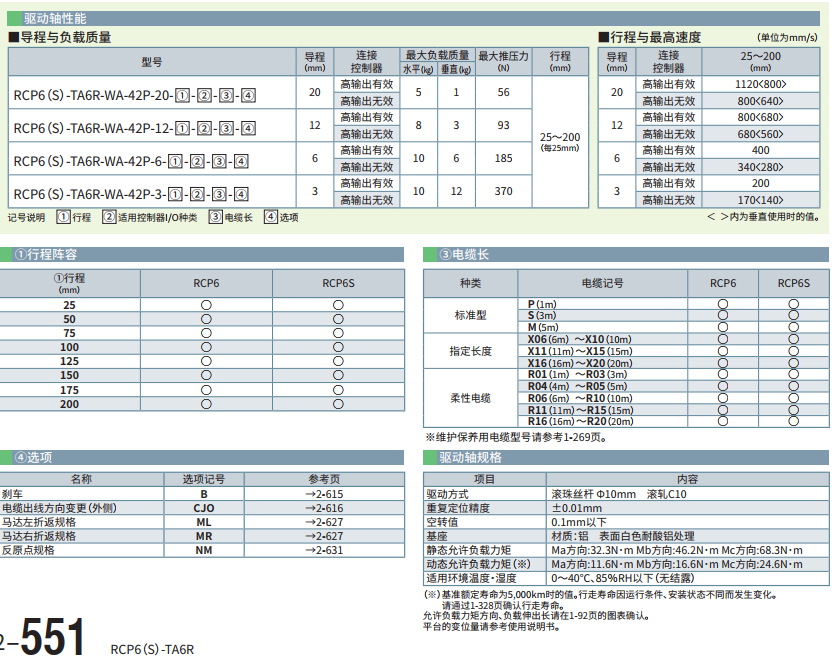Click spec item "基座"
Screen dimensions: 840x661
(x=437, y=536)
